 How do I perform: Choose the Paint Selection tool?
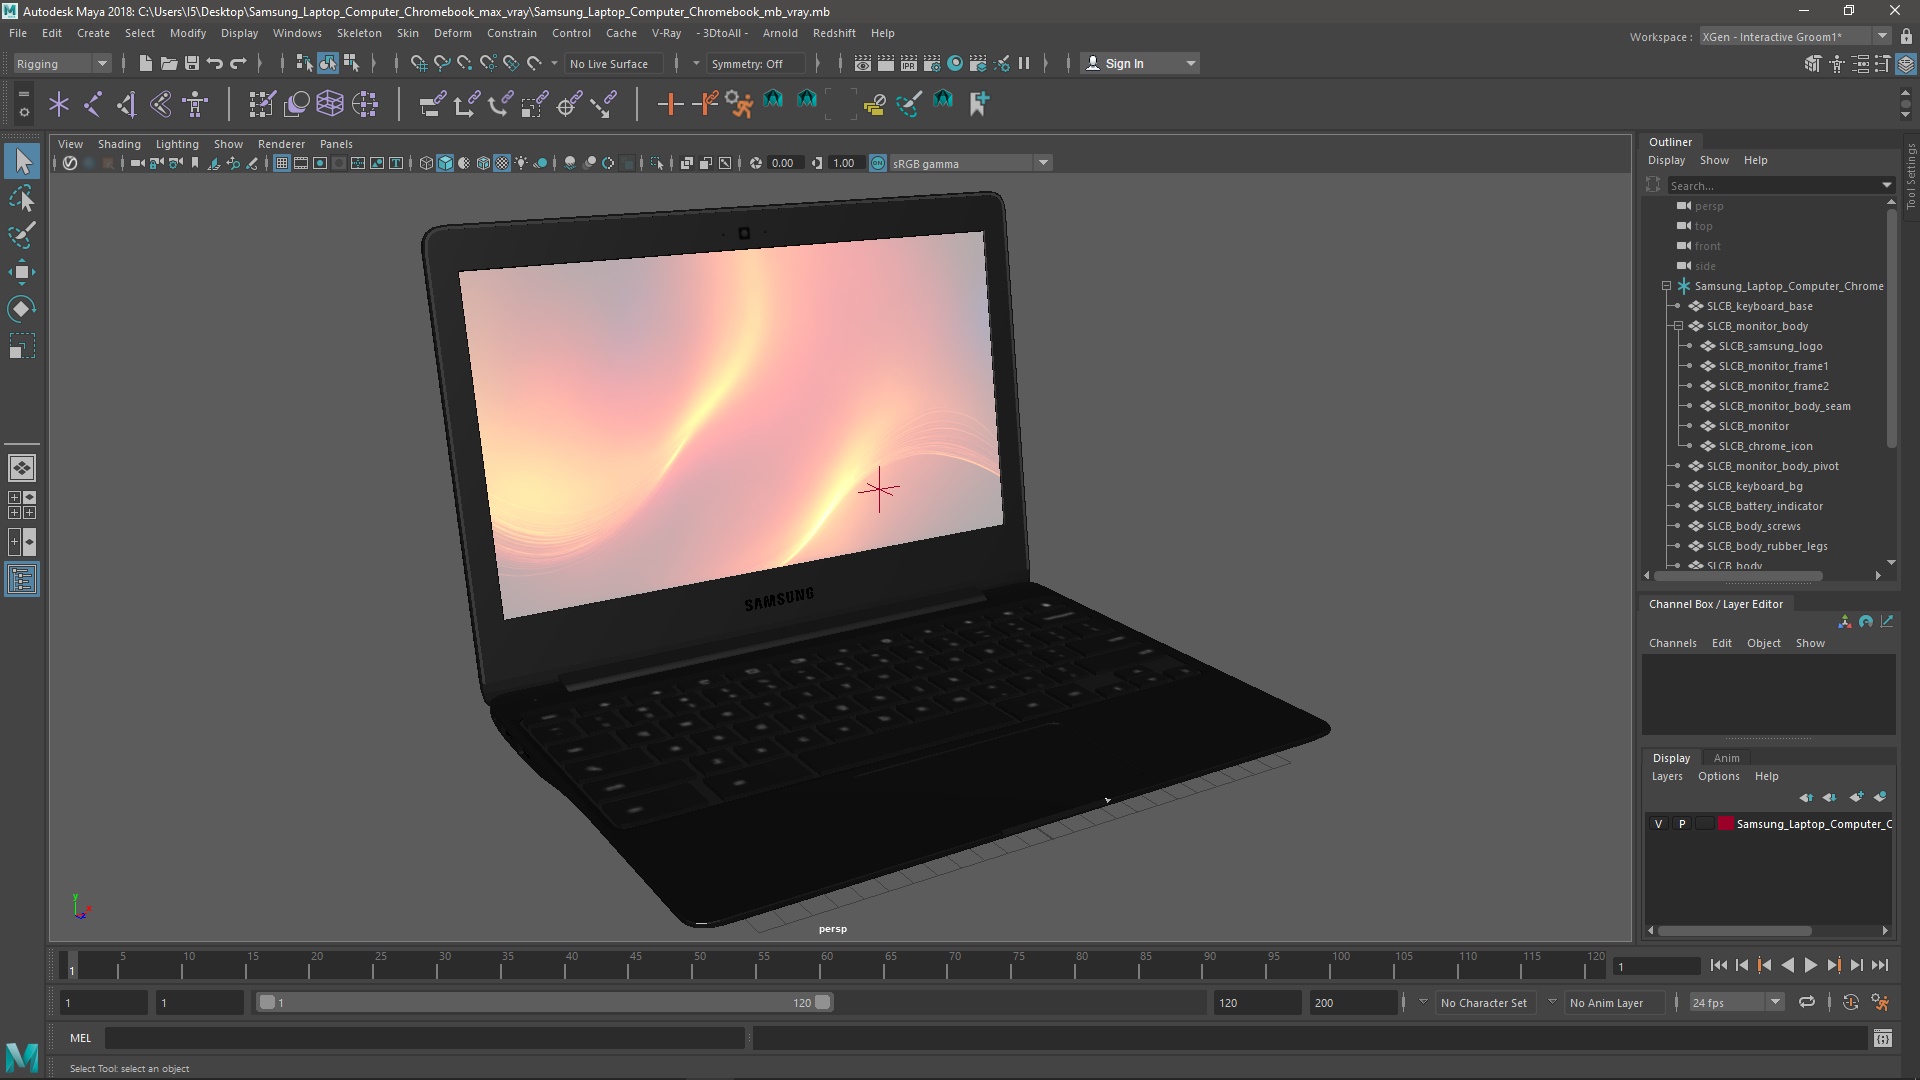click(x=22, y=236)
